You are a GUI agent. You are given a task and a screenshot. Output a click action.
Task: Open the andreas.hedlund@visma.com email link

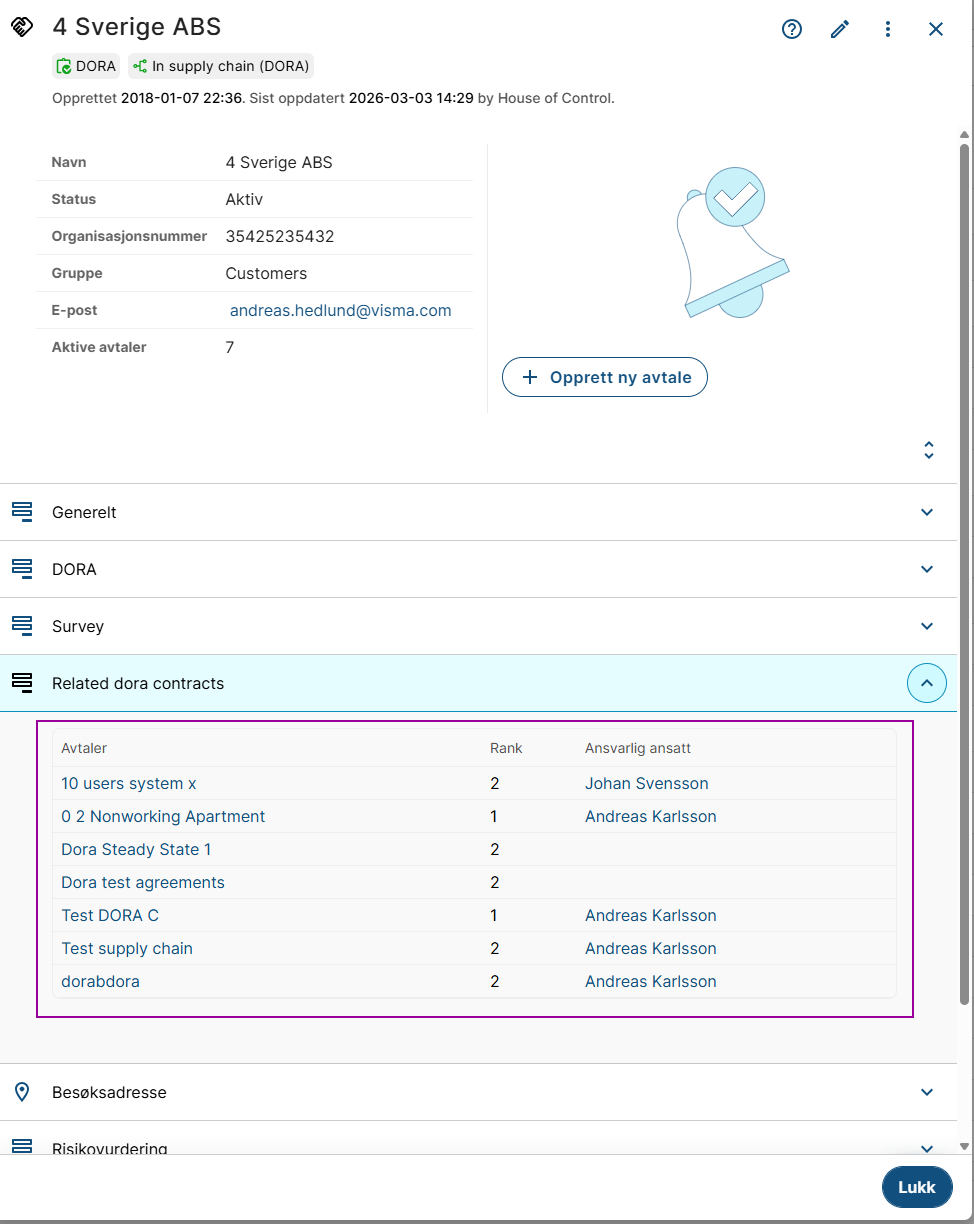[x=340, y=311]
